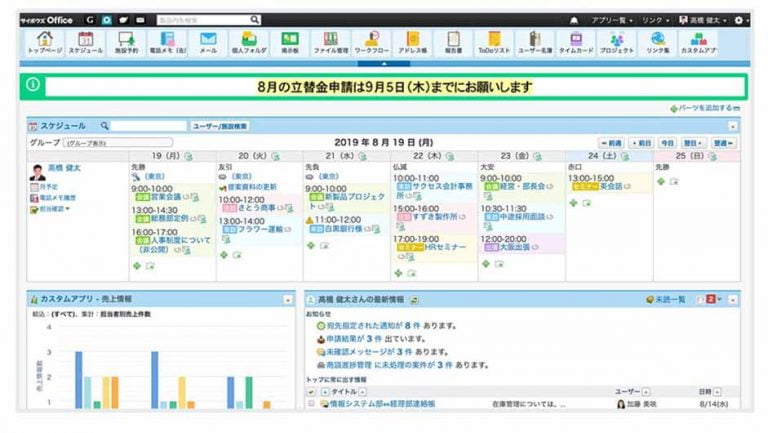Viewport: 768px width, 433px height.
Task: Click the schedule search input field
Action: 148,127
